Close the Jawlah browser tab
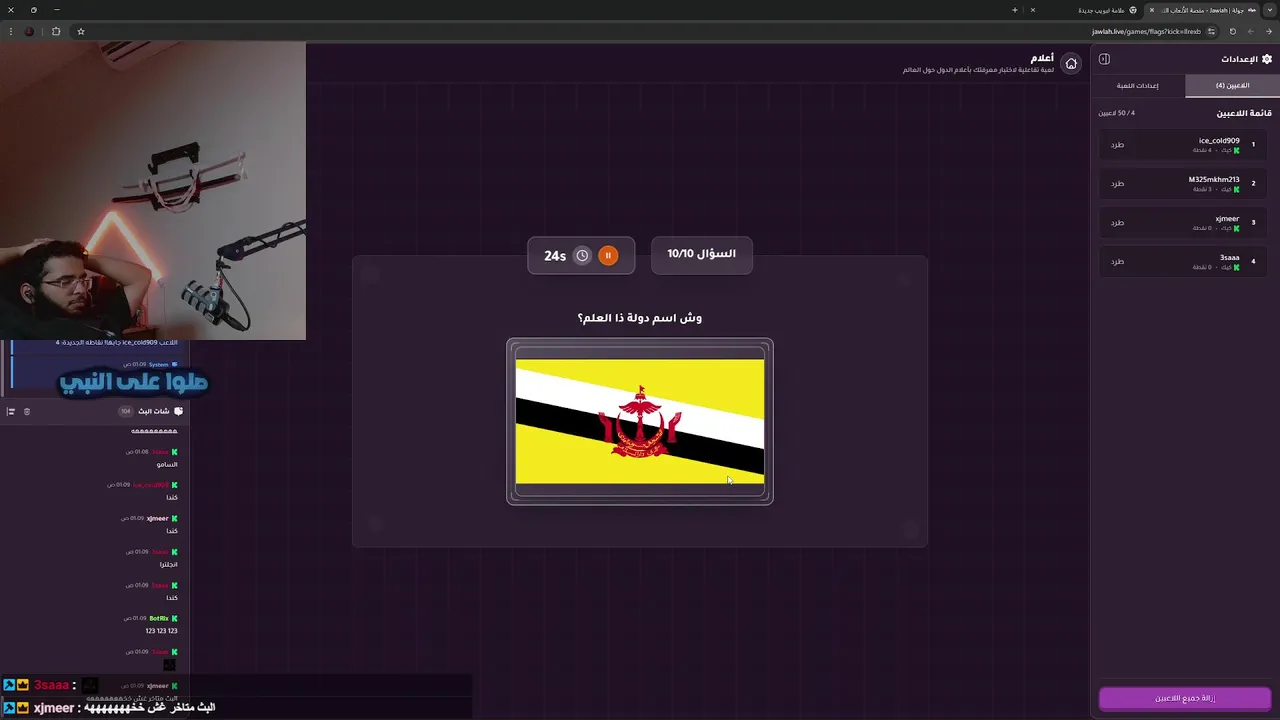 point(1151,10)
